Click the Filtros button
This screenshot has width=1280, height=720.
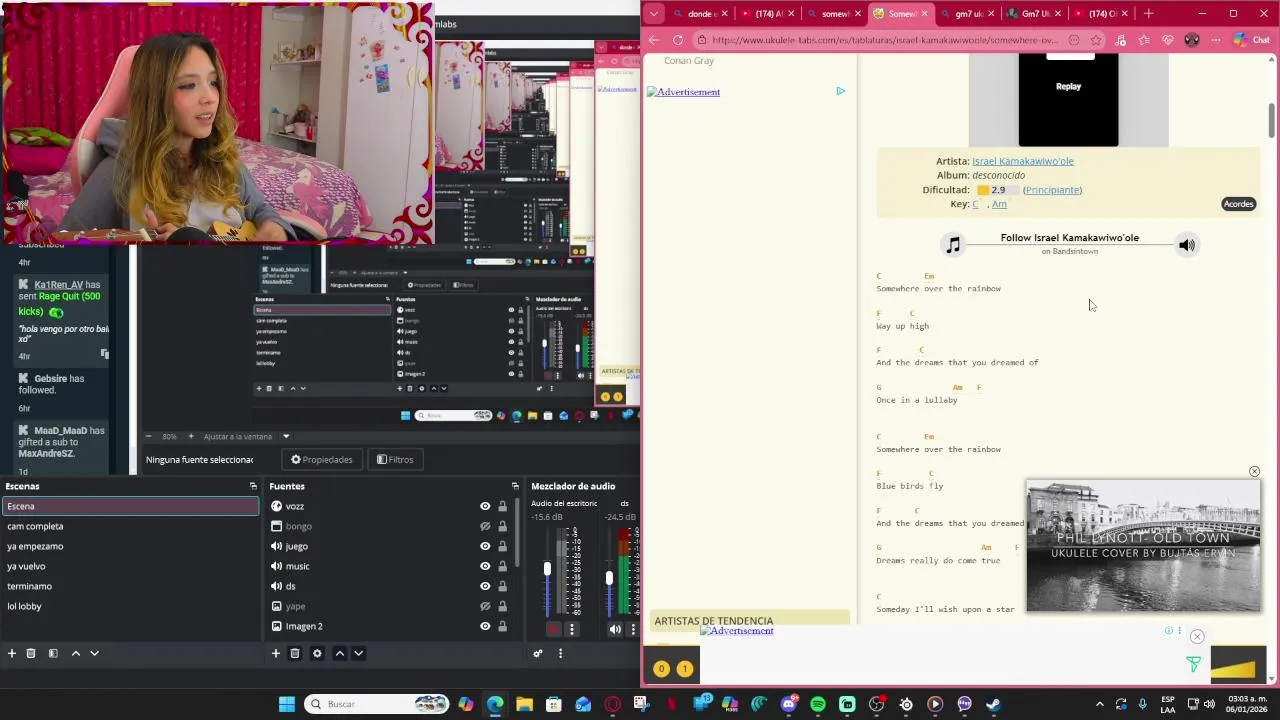coord(395,460)
